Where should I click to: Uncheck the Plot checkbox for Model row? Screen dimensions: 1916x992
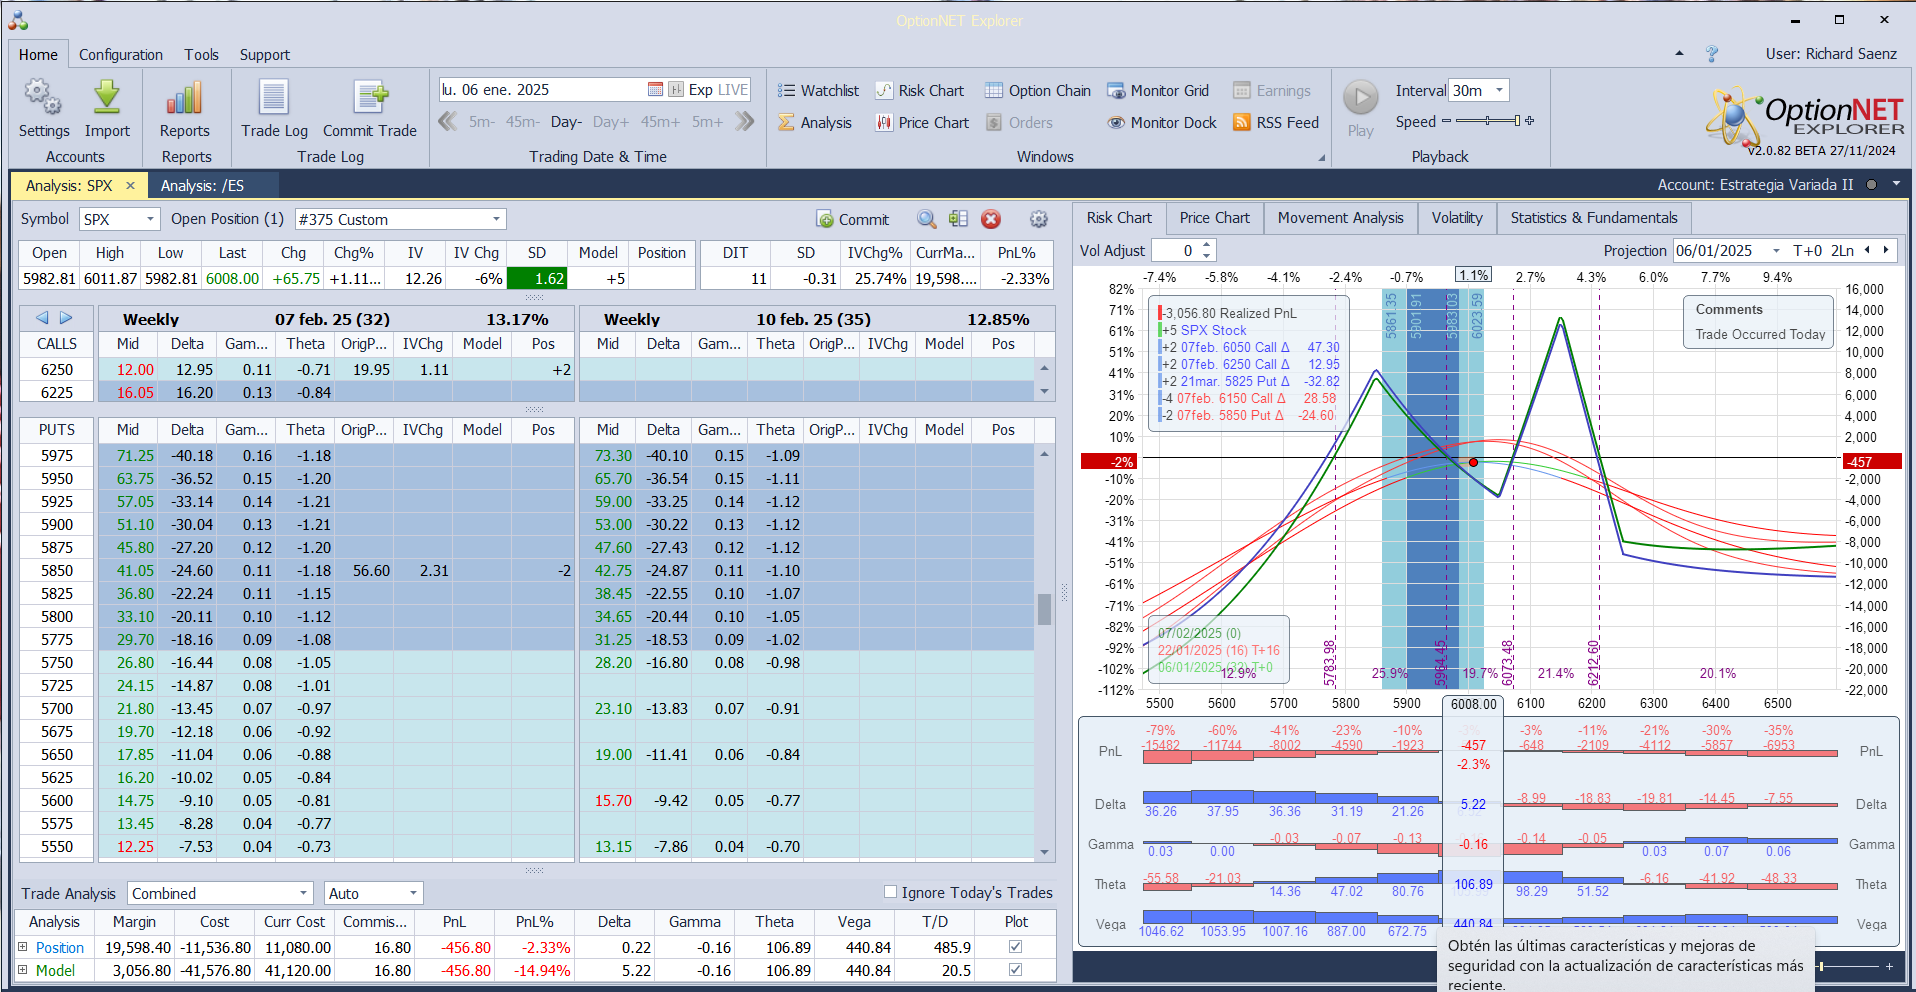[1015, 970]
